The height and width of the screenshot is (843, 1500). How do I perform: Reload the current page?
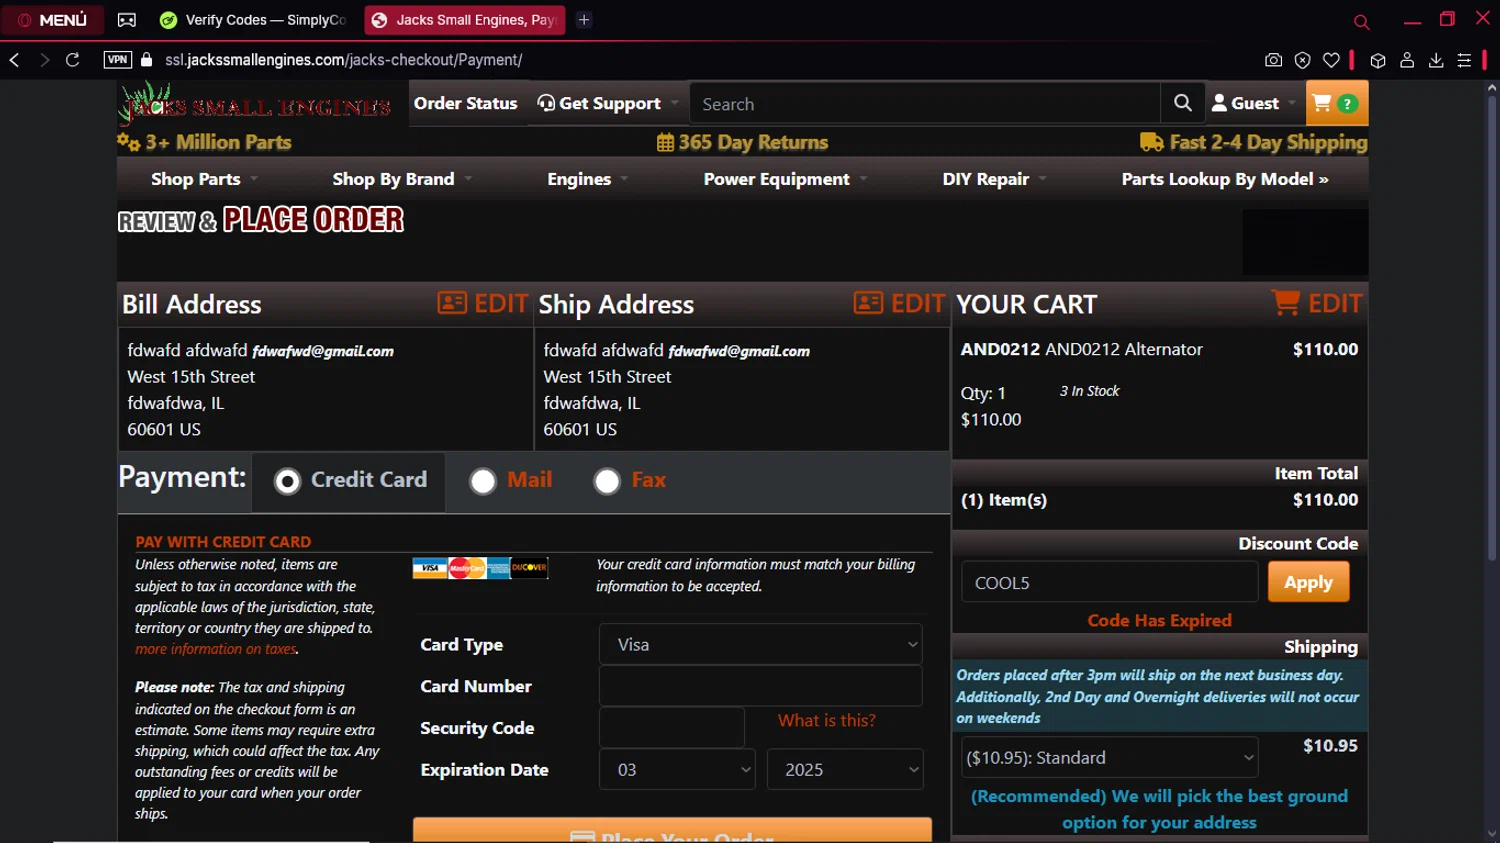point(73,60)
